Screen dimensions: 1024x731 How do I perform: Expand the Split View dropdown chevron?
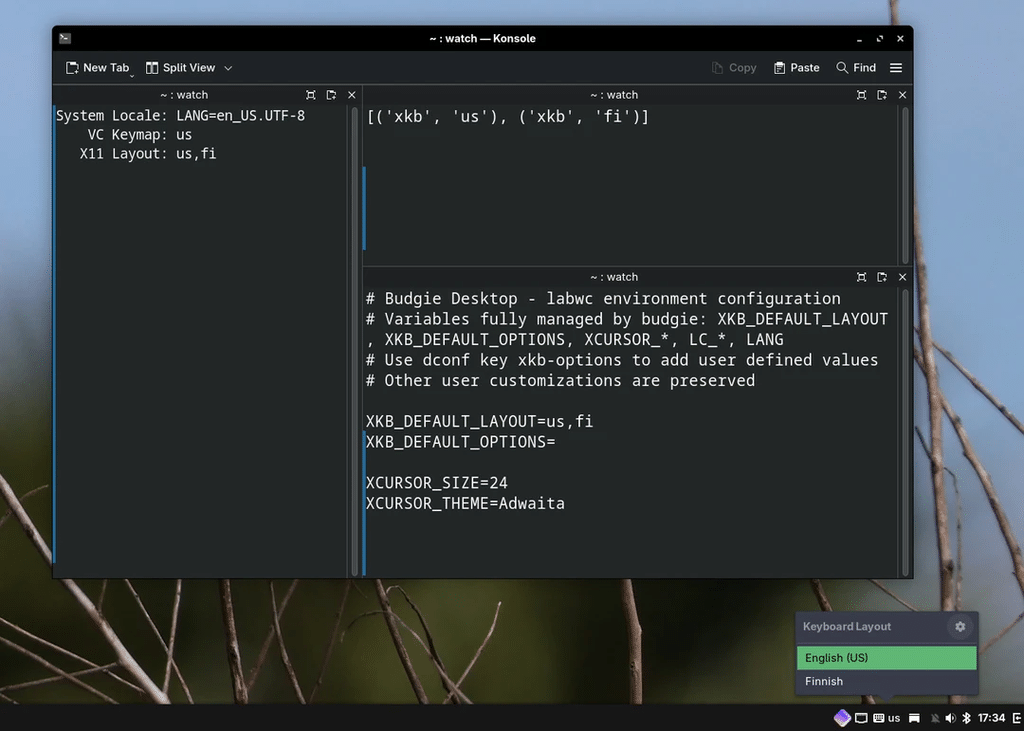tap(228, 68)
